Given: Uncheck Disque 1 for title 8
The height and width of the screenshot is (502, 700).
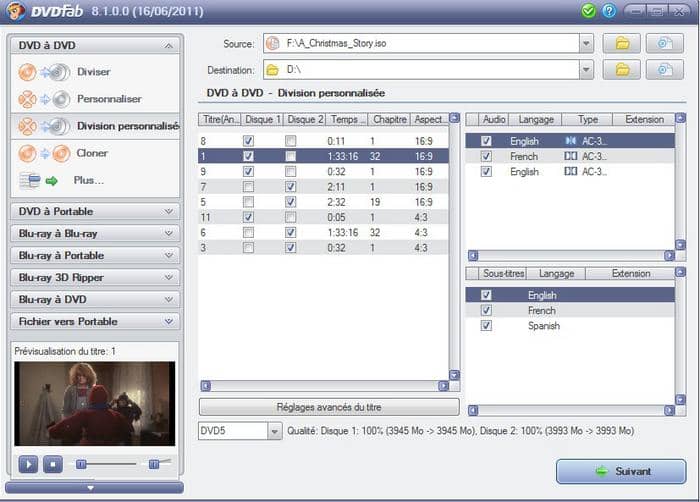Looking at the screenshot, I should [x=248, y=141].
